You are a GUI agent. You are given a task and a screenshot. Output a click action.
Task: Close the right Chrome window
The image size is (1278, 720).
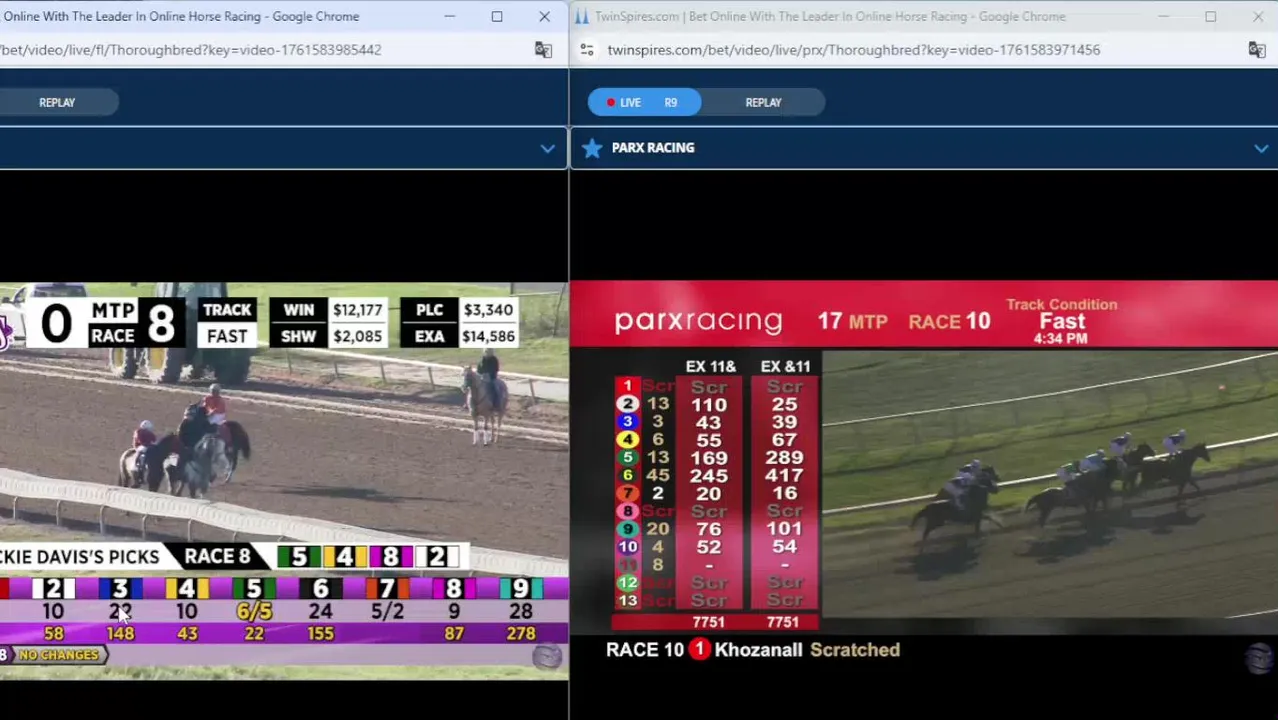pyautogui.click(x=1257, y=16)
